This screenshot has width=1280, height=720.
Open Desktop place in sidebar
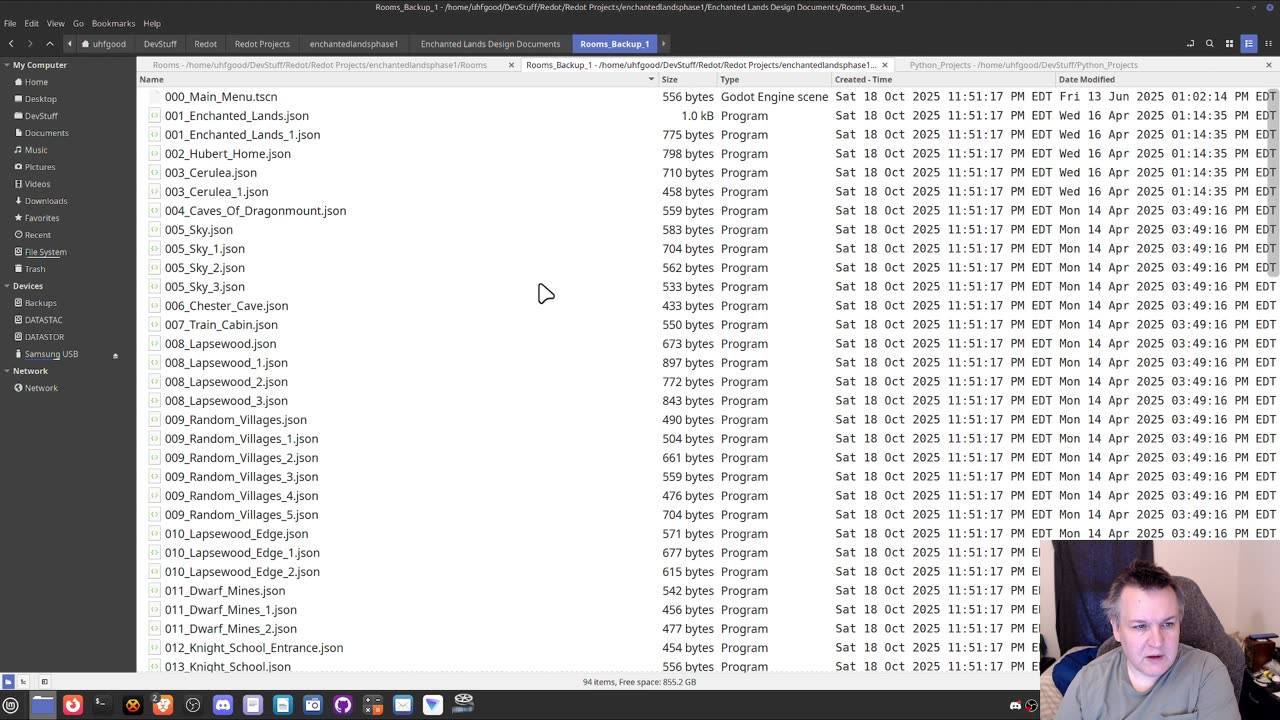click(x=40, y=99)
